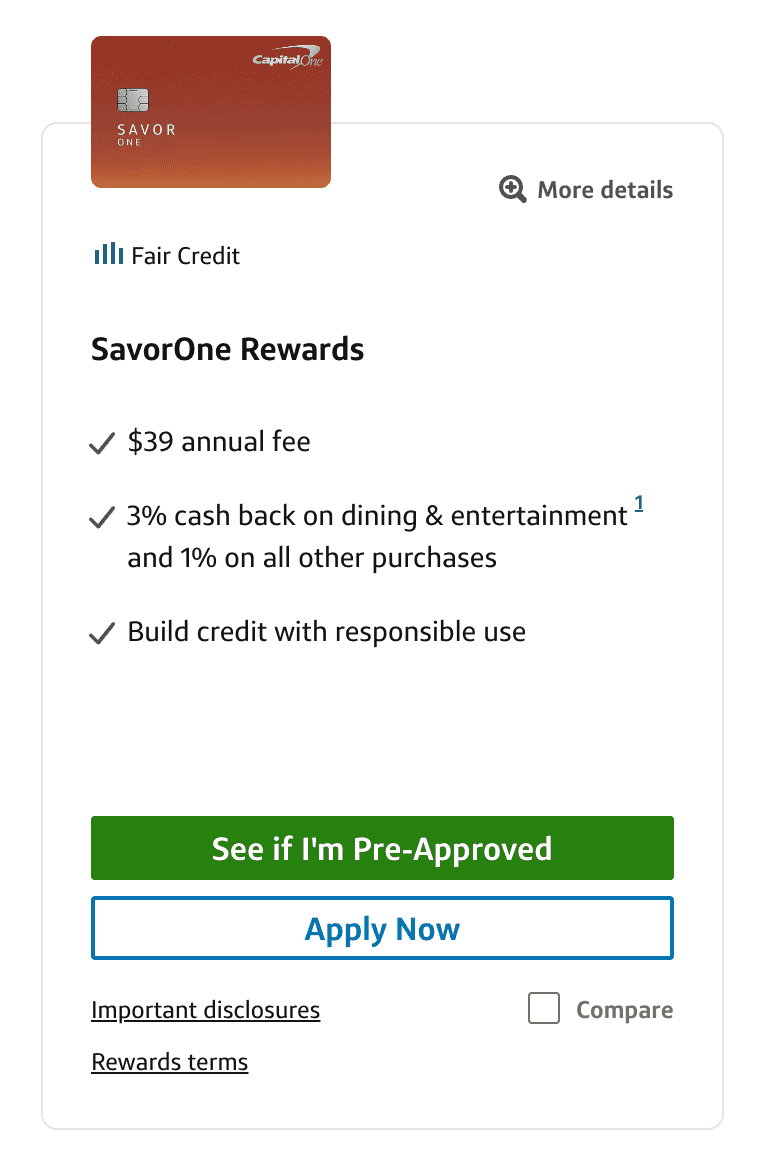Click the Apply Now button

pyautogui.click(x=382, y=929)
